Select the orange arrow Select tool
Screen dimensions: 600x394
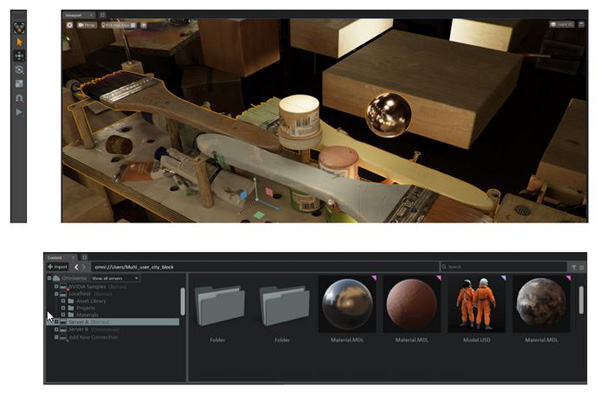[x=19, y=42]
